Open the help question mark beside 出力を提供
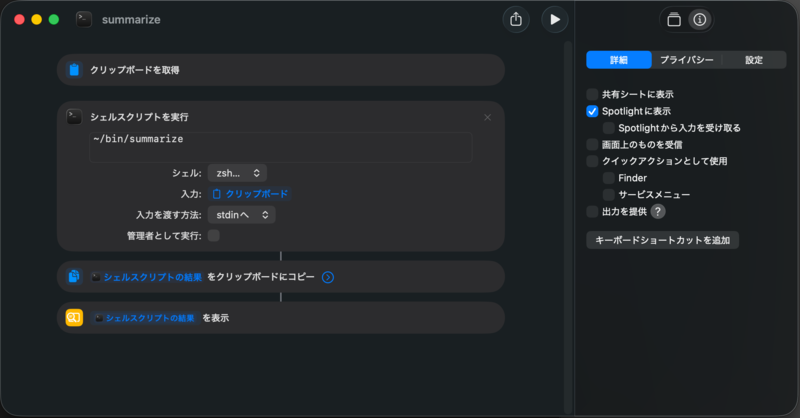 point(658,211)
